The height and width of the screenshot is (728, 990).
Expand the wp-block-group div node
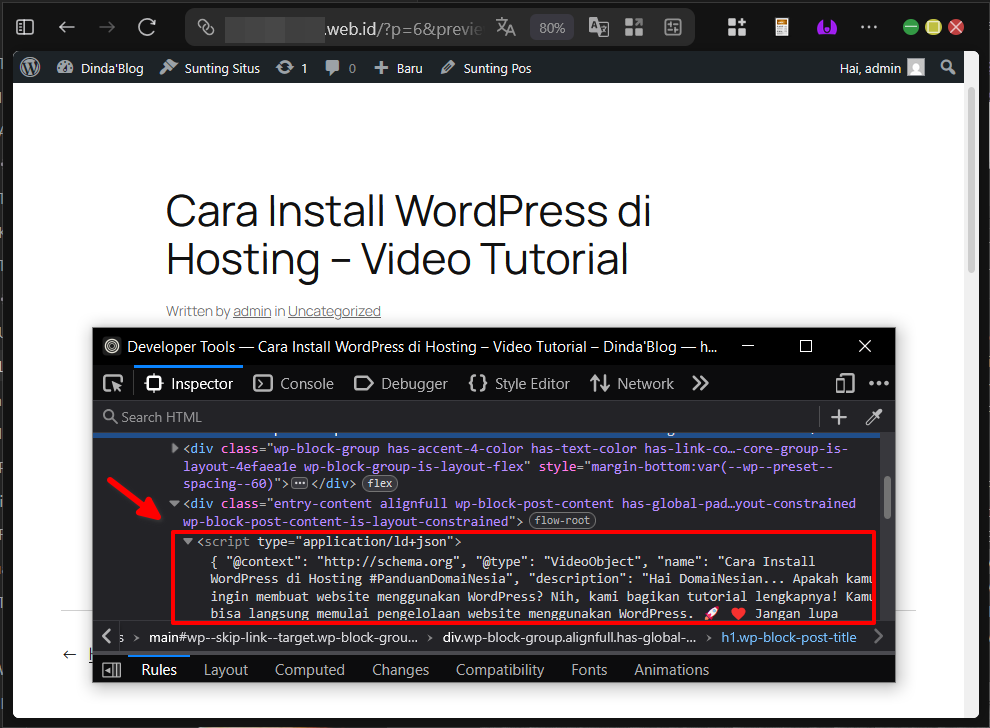pyautogui.click(x=175, y=448)
